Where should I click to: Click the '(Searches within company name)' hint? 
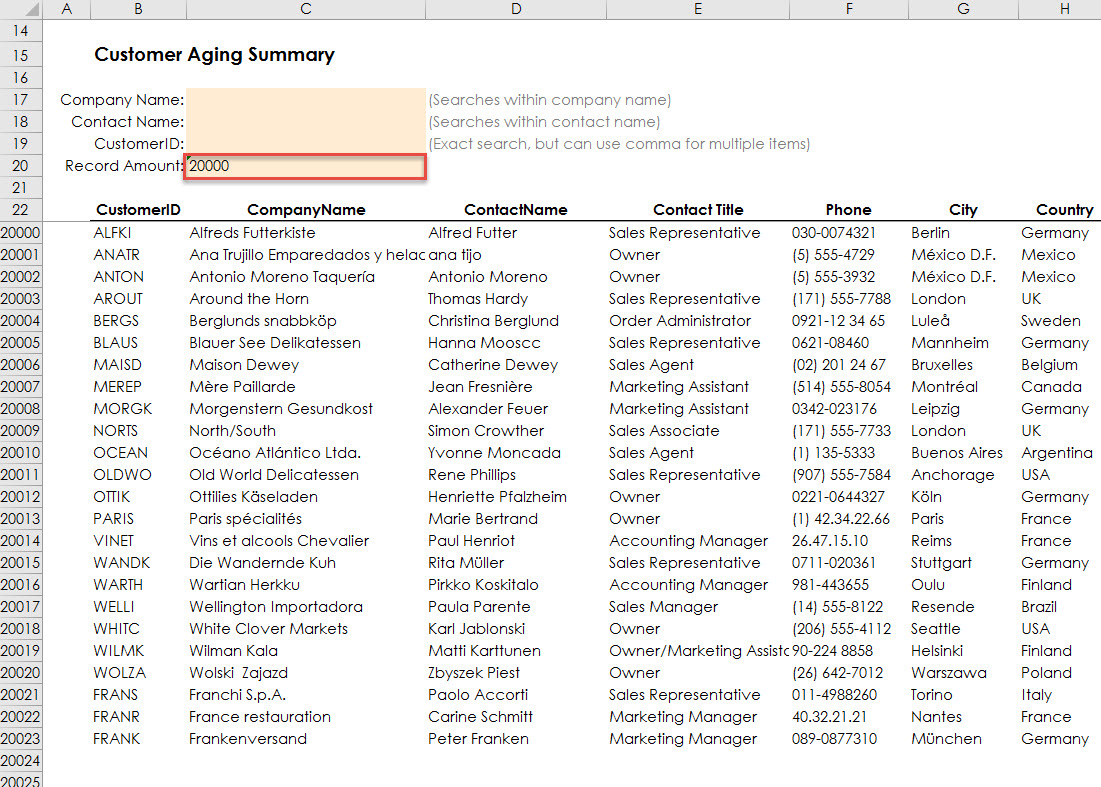coord(550,100)
